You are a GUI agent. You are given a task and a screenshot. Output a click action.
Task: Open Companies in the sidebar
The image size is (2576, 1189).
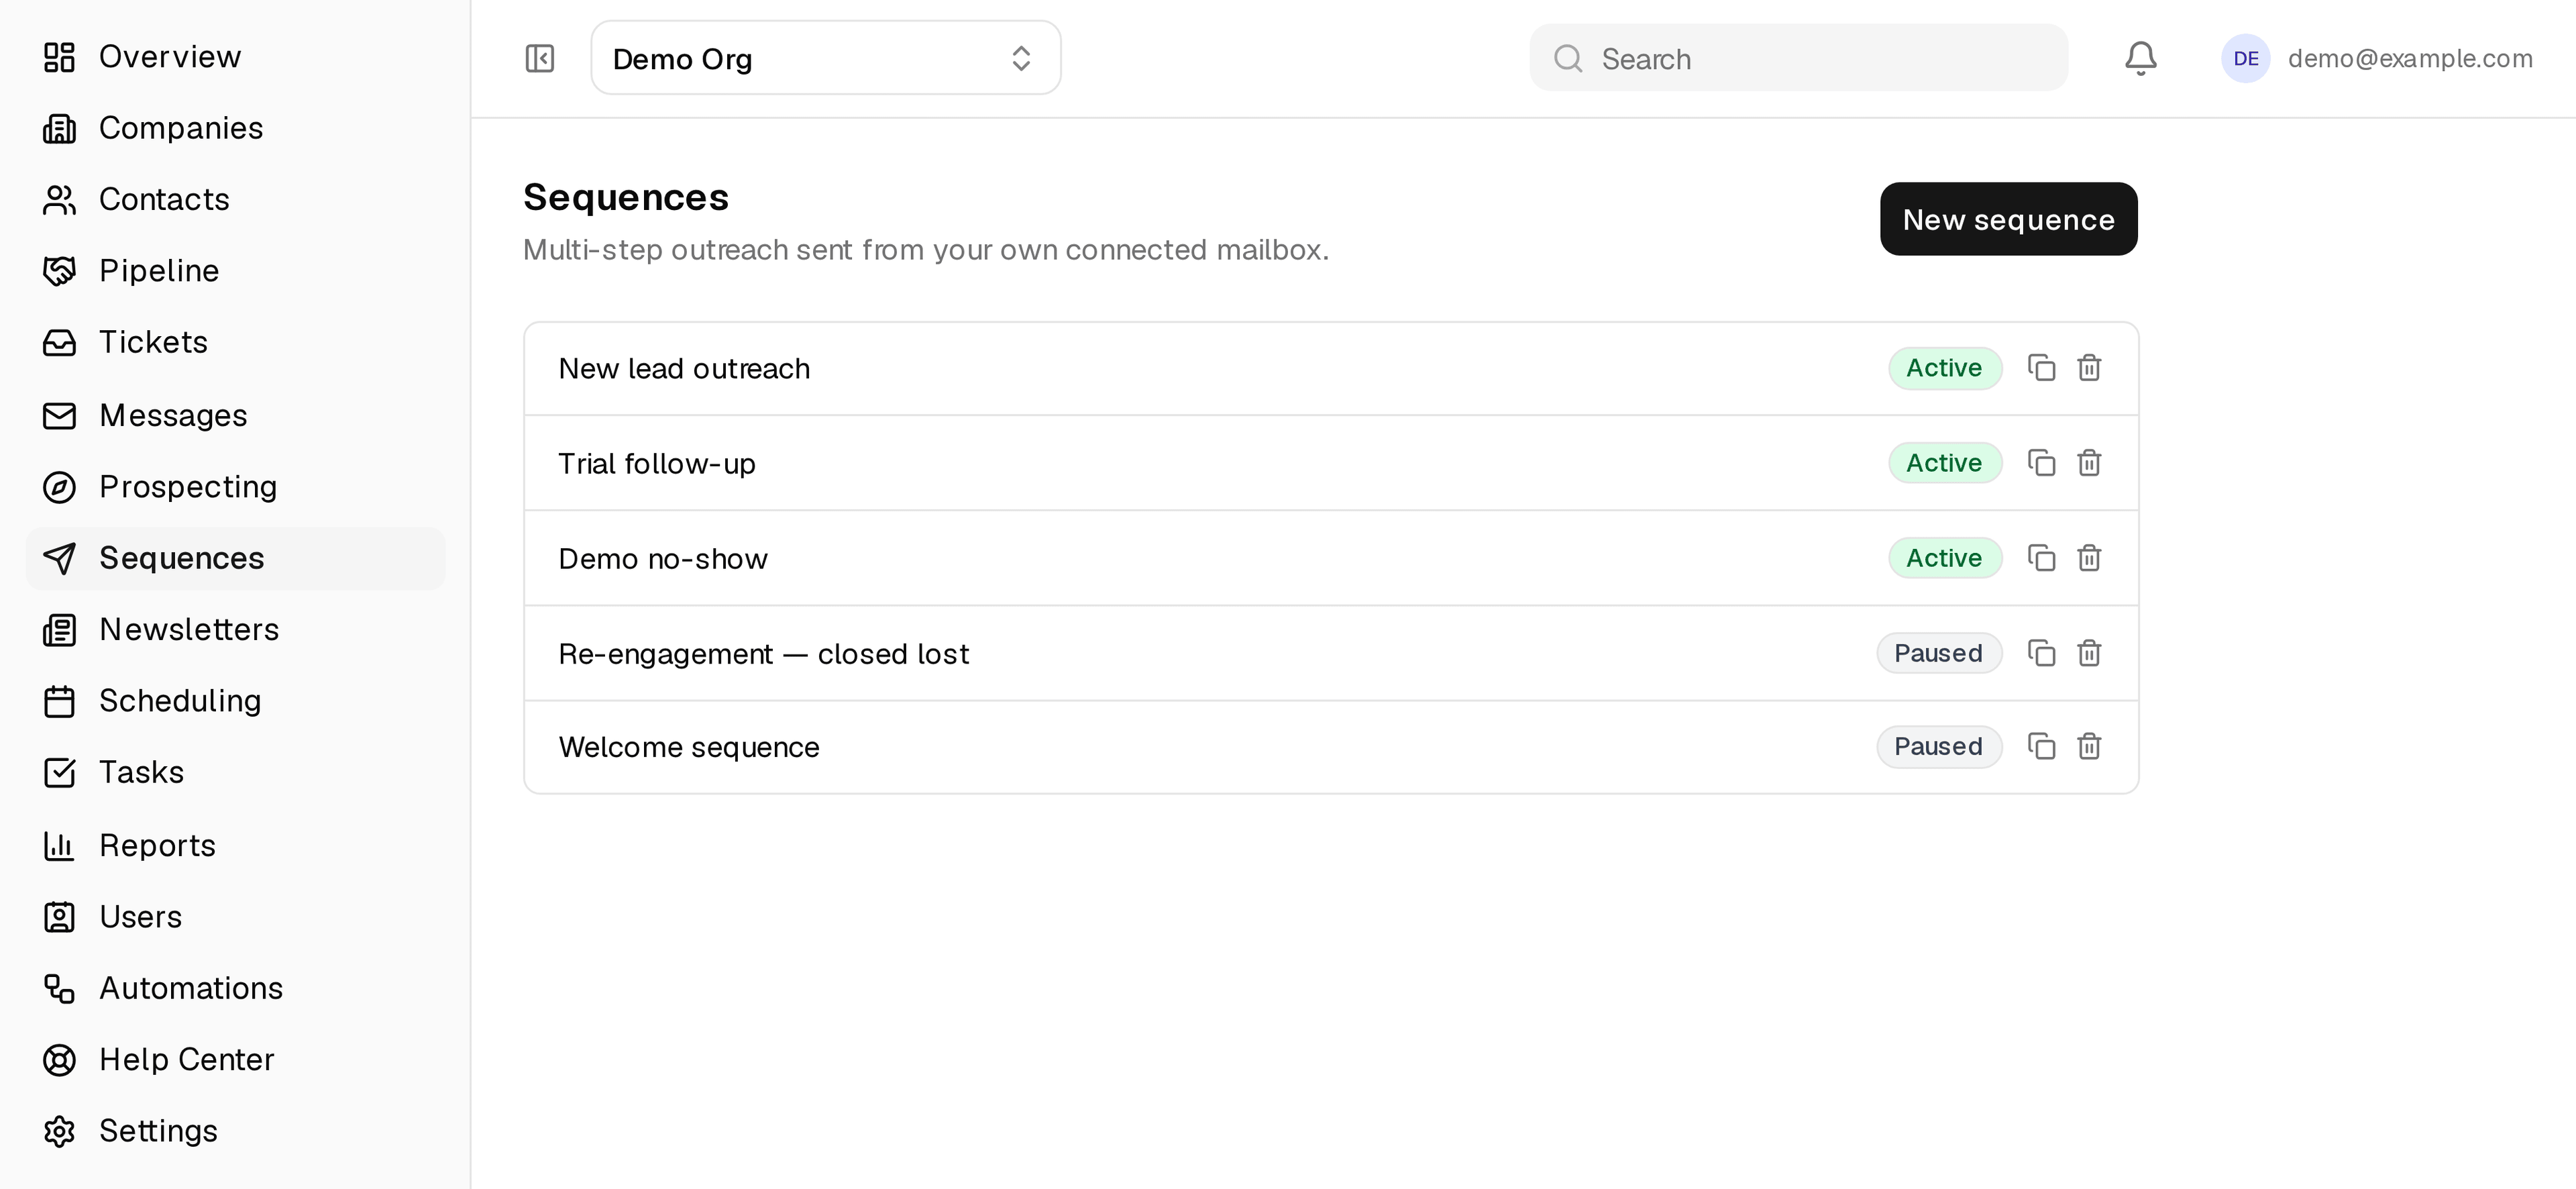[x=236, y=128]
